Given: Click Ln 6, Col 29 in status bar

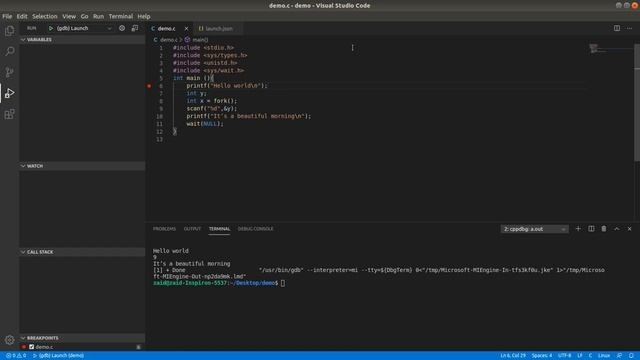Looking at the screenshot, I should pos(513,356).
